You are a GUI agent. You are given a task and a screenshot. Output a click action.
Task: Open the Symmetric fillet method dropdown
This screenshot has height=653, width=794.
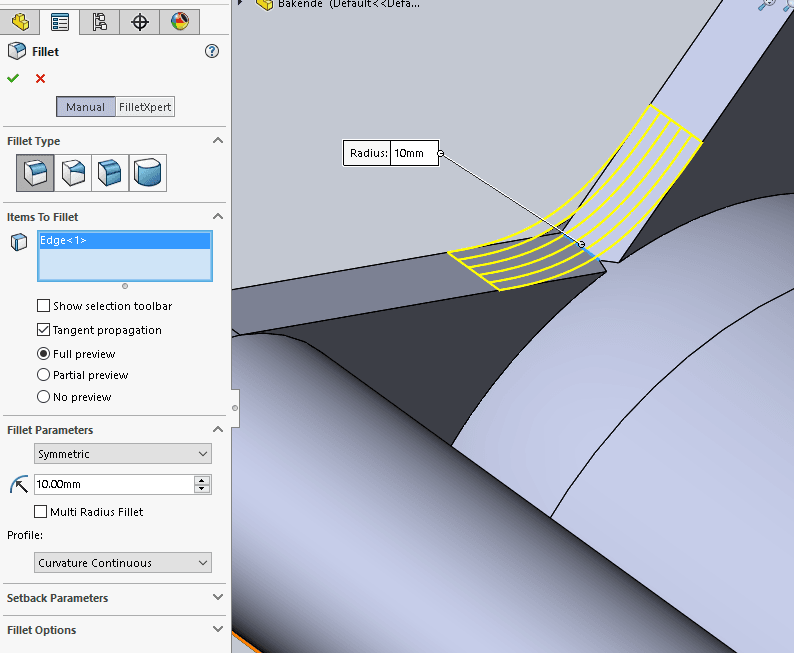click(123, 454)
